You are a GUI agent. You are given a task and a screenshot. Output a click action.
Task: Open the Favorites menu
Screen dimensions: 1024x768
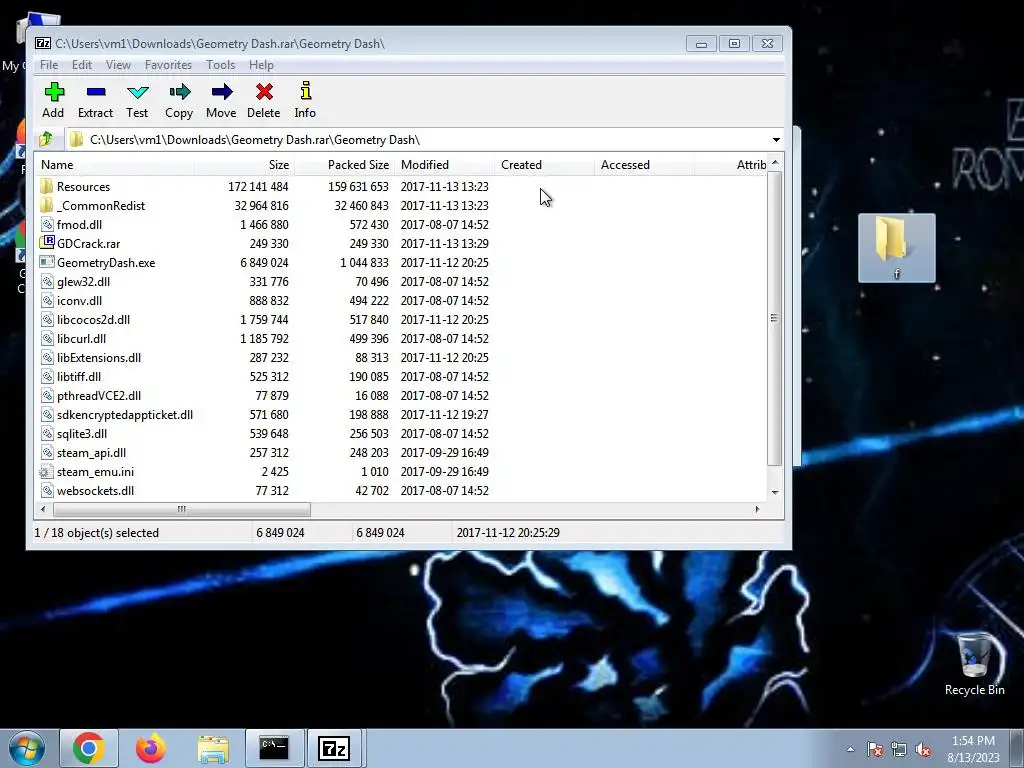[x=168, y=65]
